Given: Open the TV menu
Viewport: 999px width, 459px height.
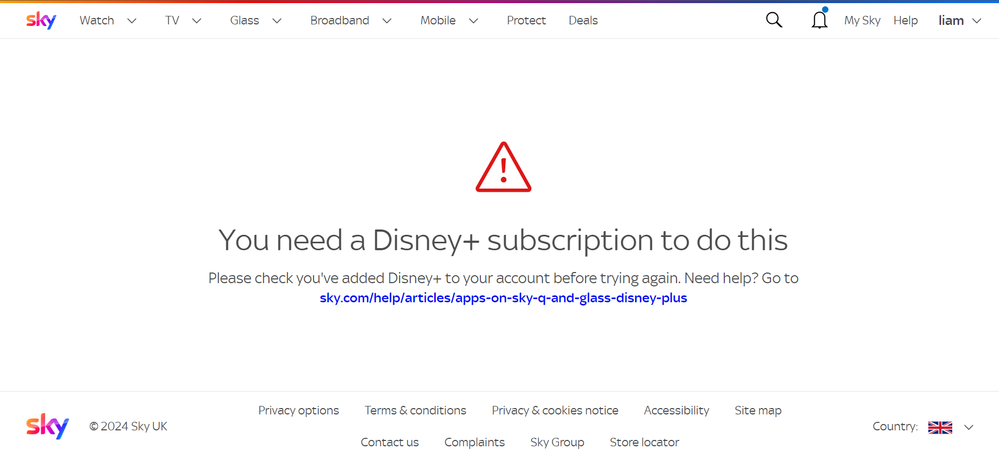Looking at the screenshot, I should pyautogui.click(x=172, y=20).
